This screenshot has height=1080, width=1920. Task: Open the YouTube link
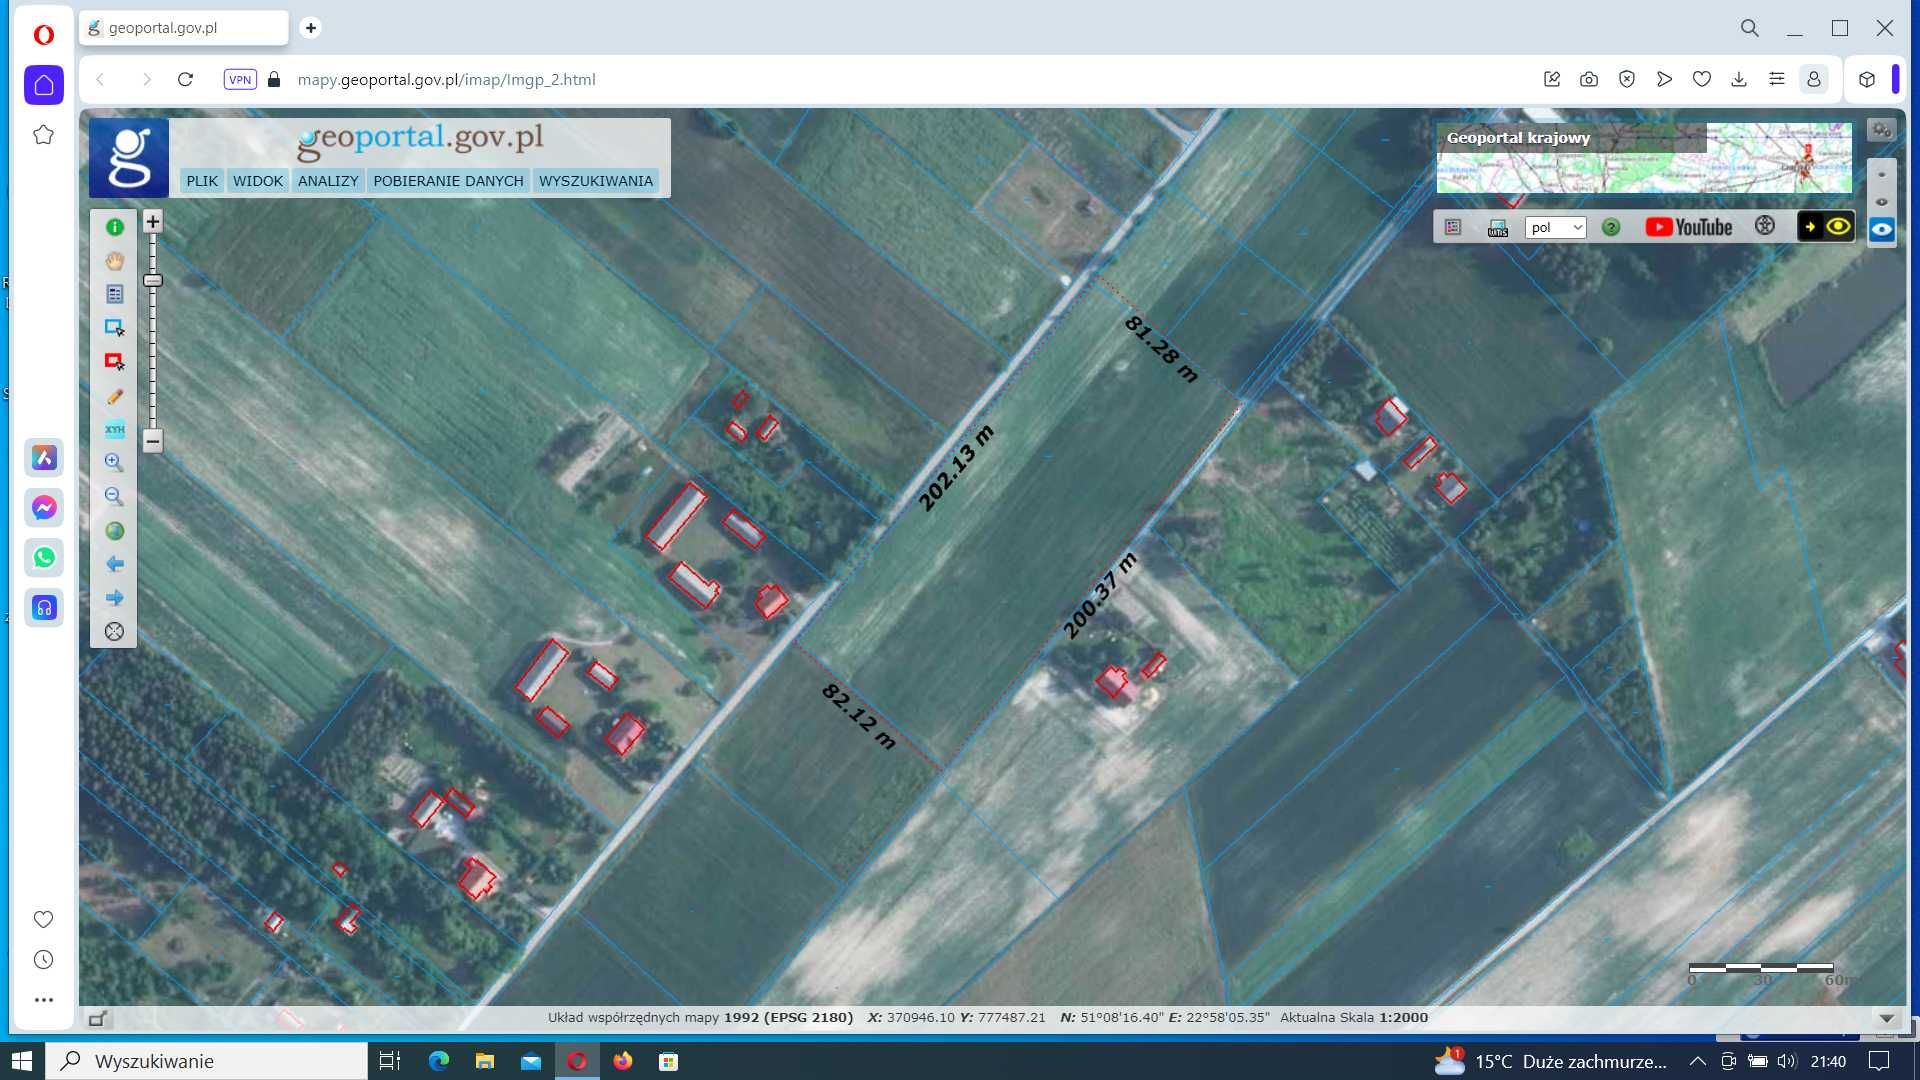tap(1689, 227)
